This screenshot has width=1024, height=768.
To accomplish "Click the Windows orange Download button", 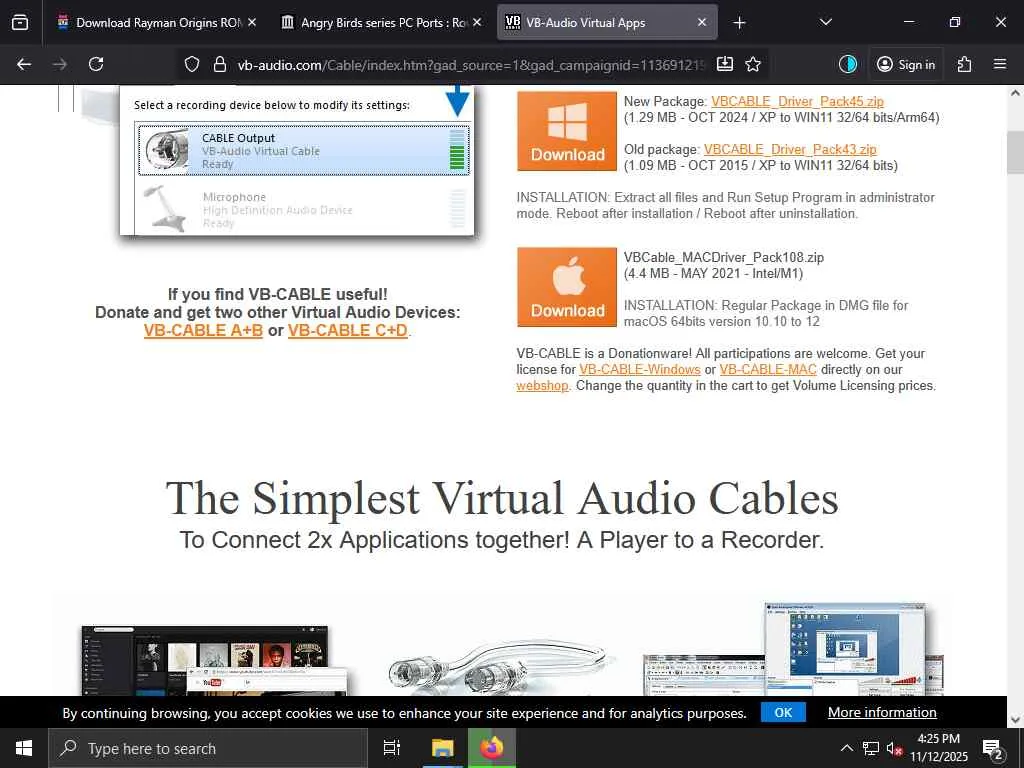I will (x=567, y=131).
